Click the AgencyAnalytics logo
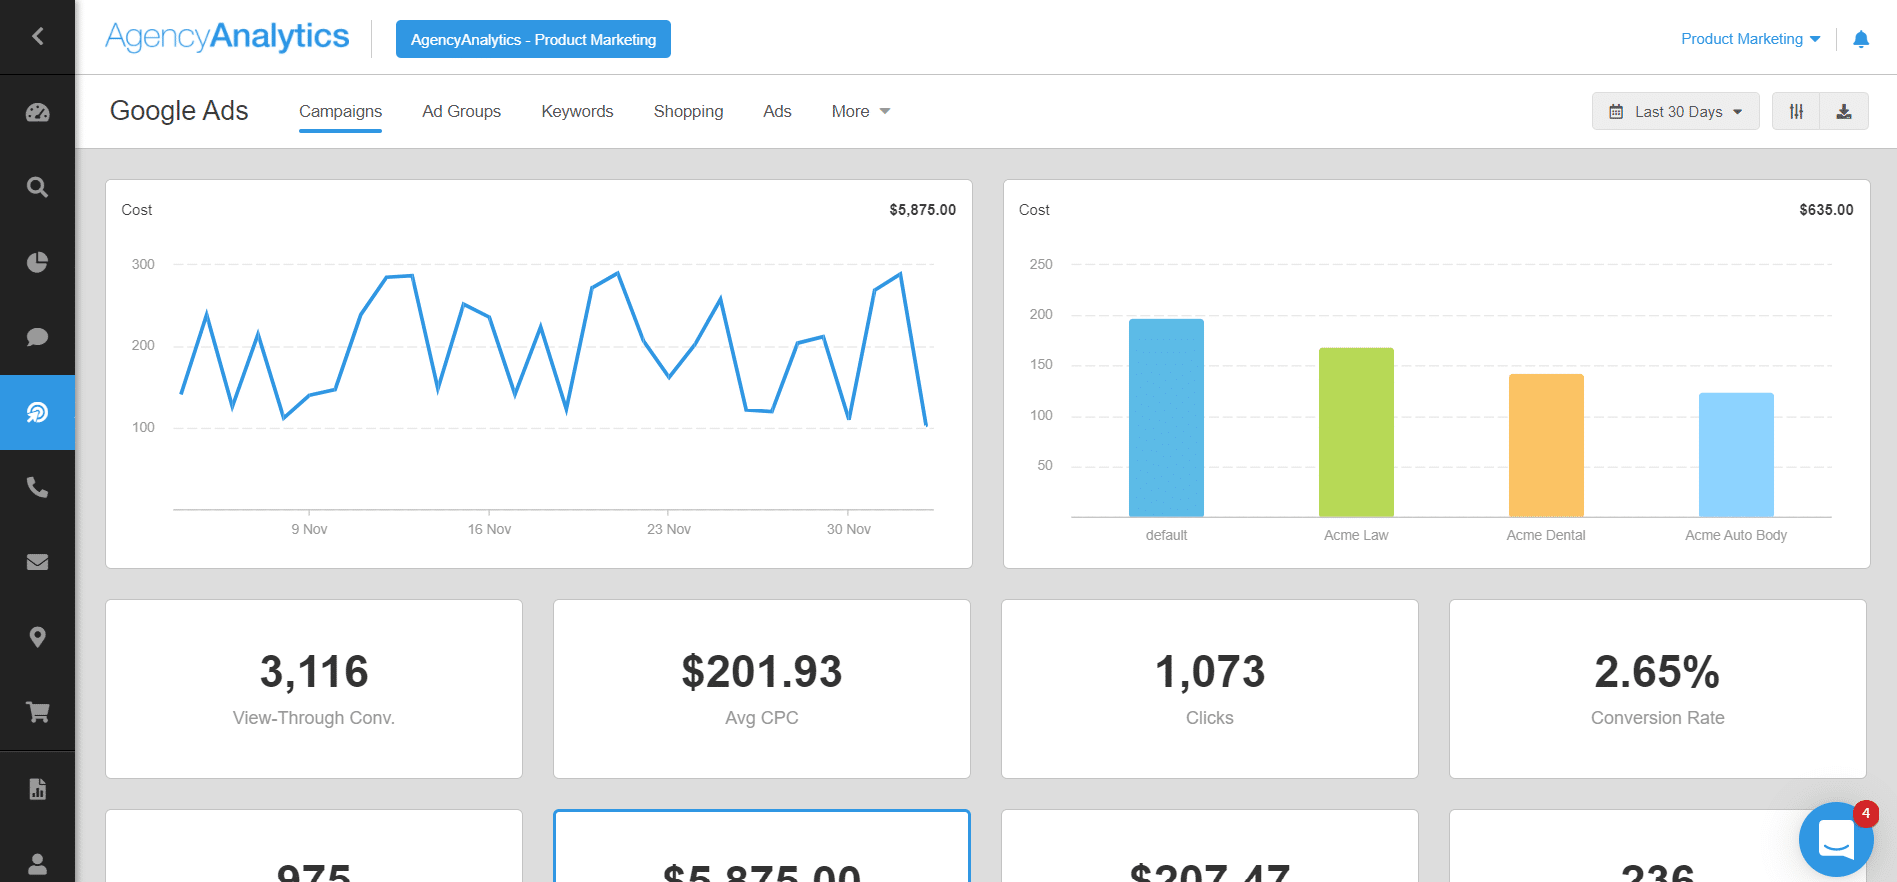The height and width of the screenshot is (882, 1897). coord(227,37)
